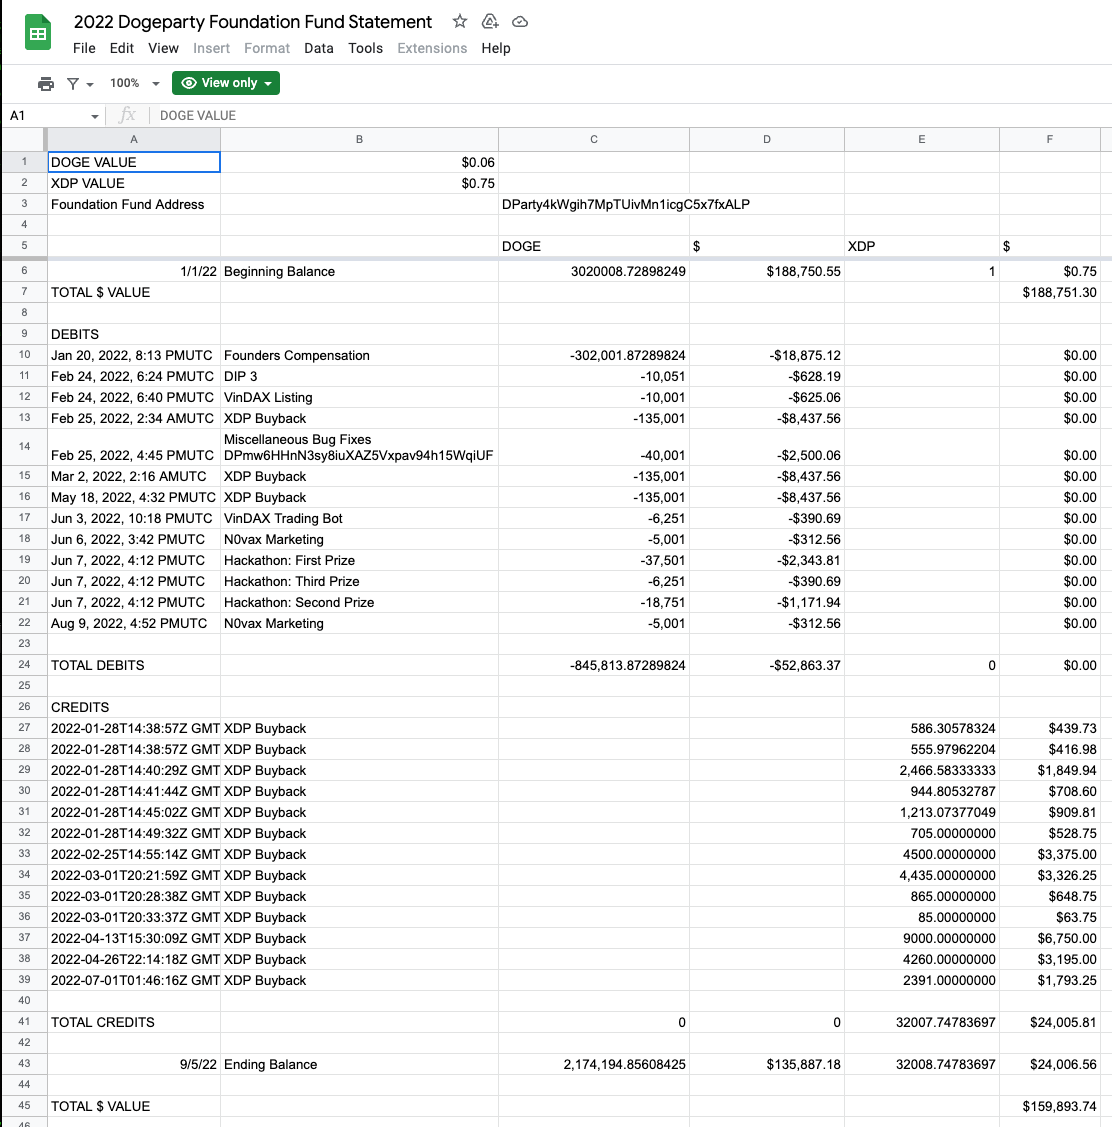Open the Data menu

[318, 48]
